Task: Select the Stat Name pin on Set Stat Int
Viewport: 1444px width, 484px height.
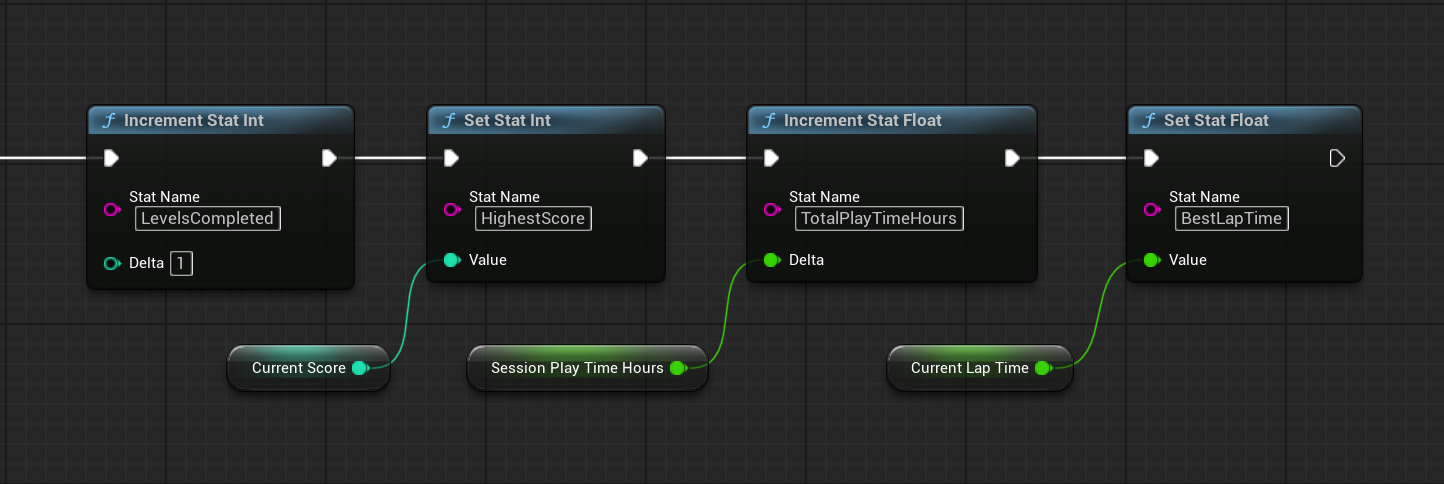Action: [x=451, y=210]
